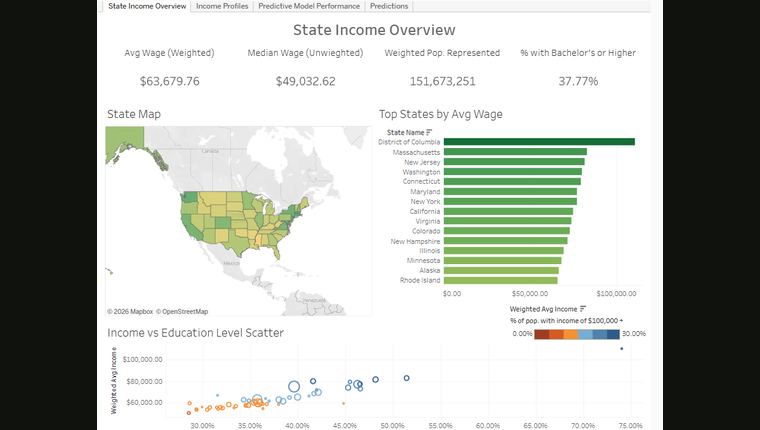This screenshot has width=760, height=430.
Task: Select the Alaska bar in chart
Action: click(501, 271)
